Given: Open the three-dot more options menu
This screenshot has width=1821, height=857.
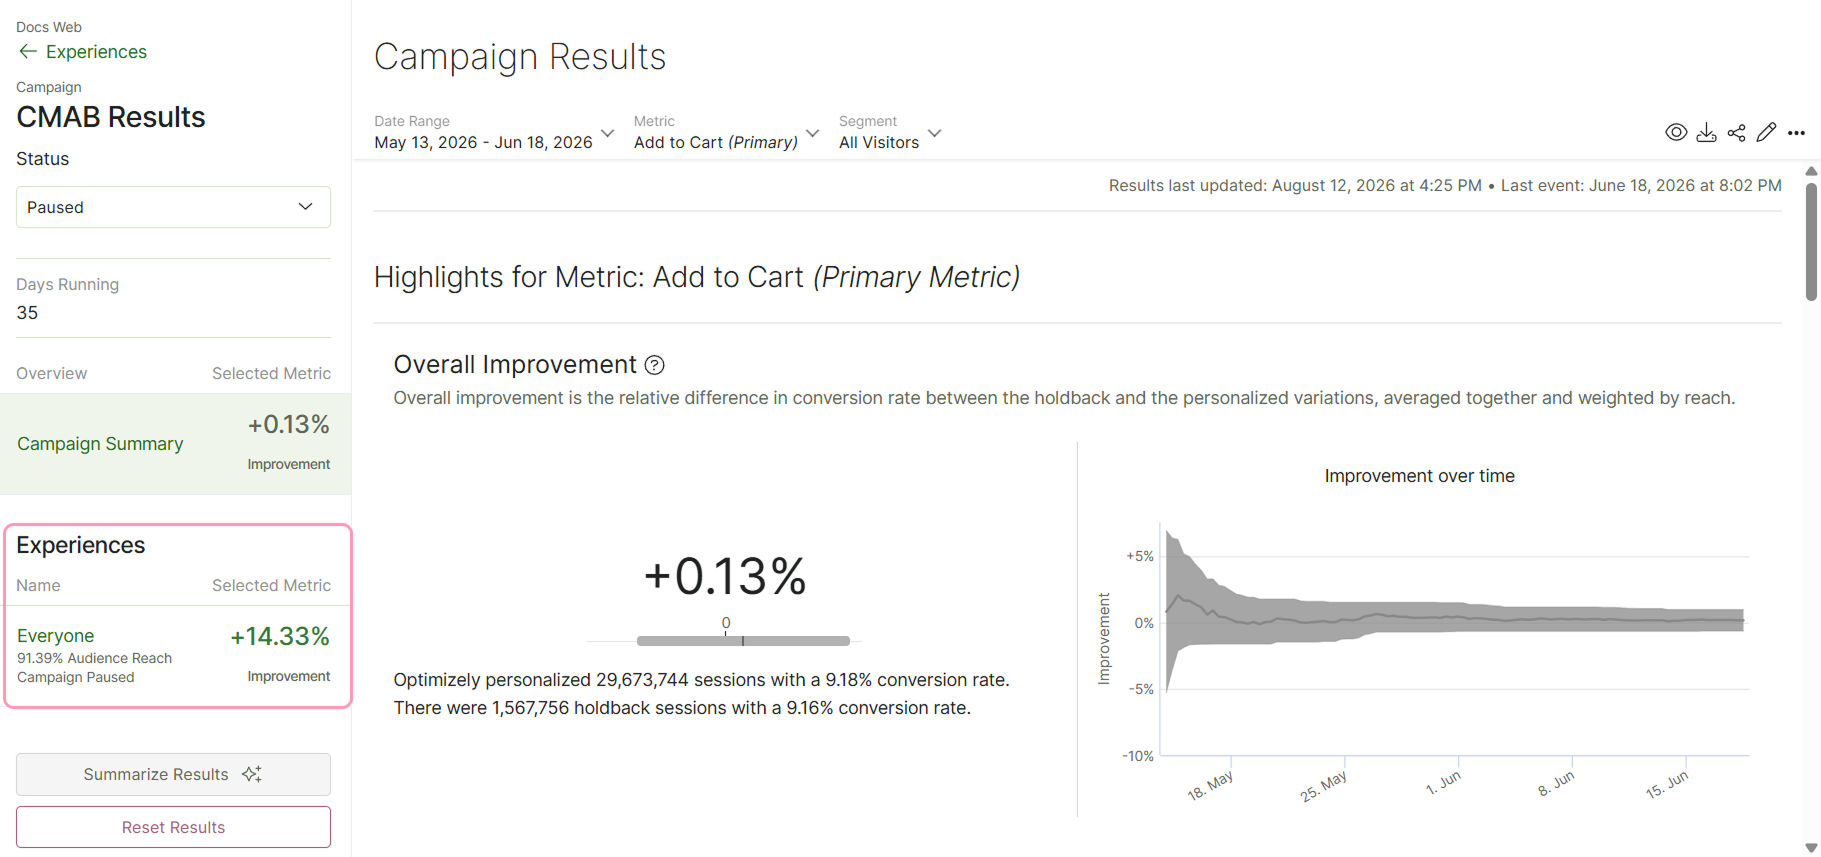Looking at the screenshot, I should pos(1797,132).
